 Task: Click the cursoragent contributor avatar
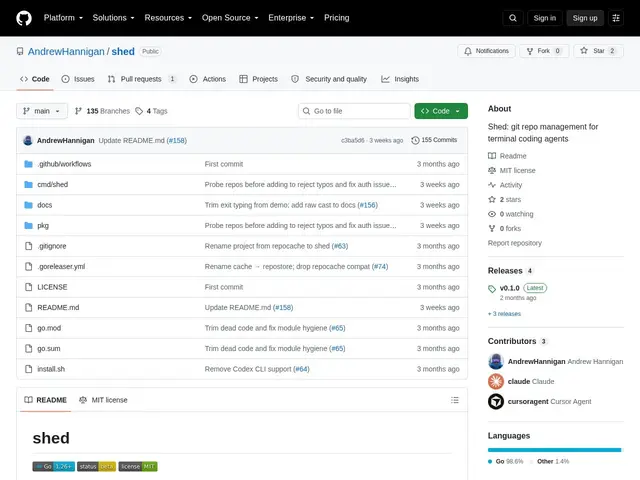[x=496, y=402]
